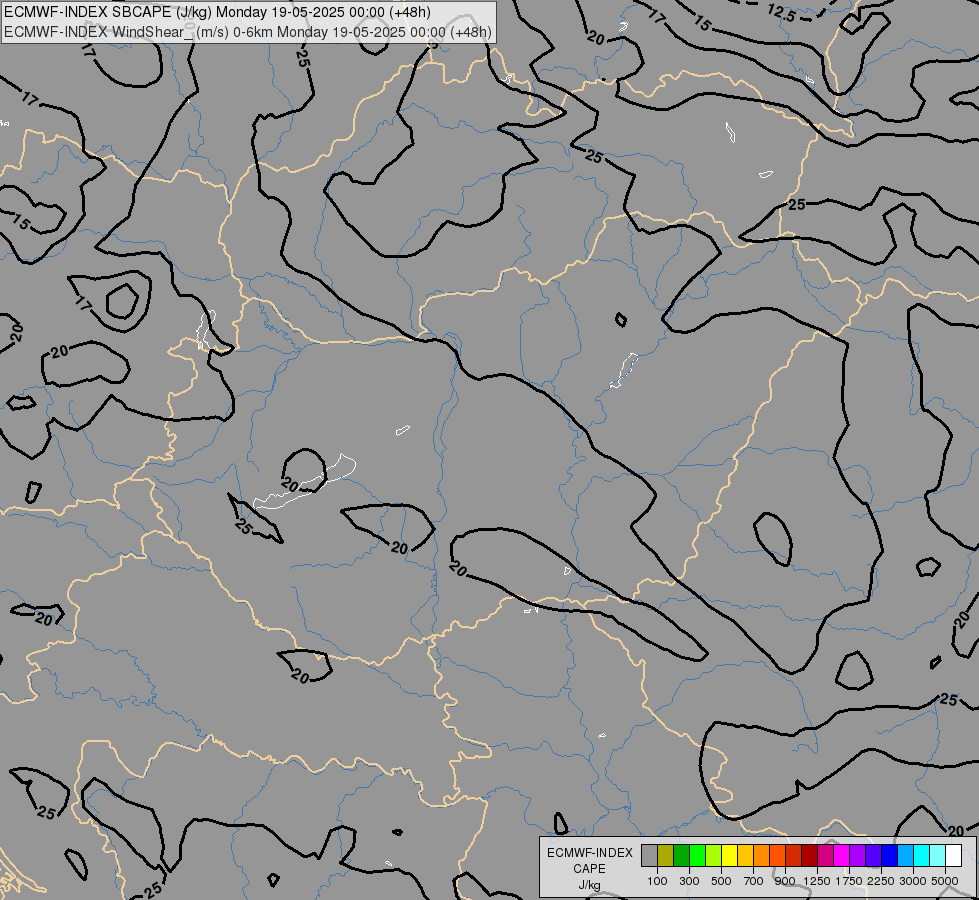979x900 pixels.
Task: Click the '3000' legend value
Action: coord(913,881)
